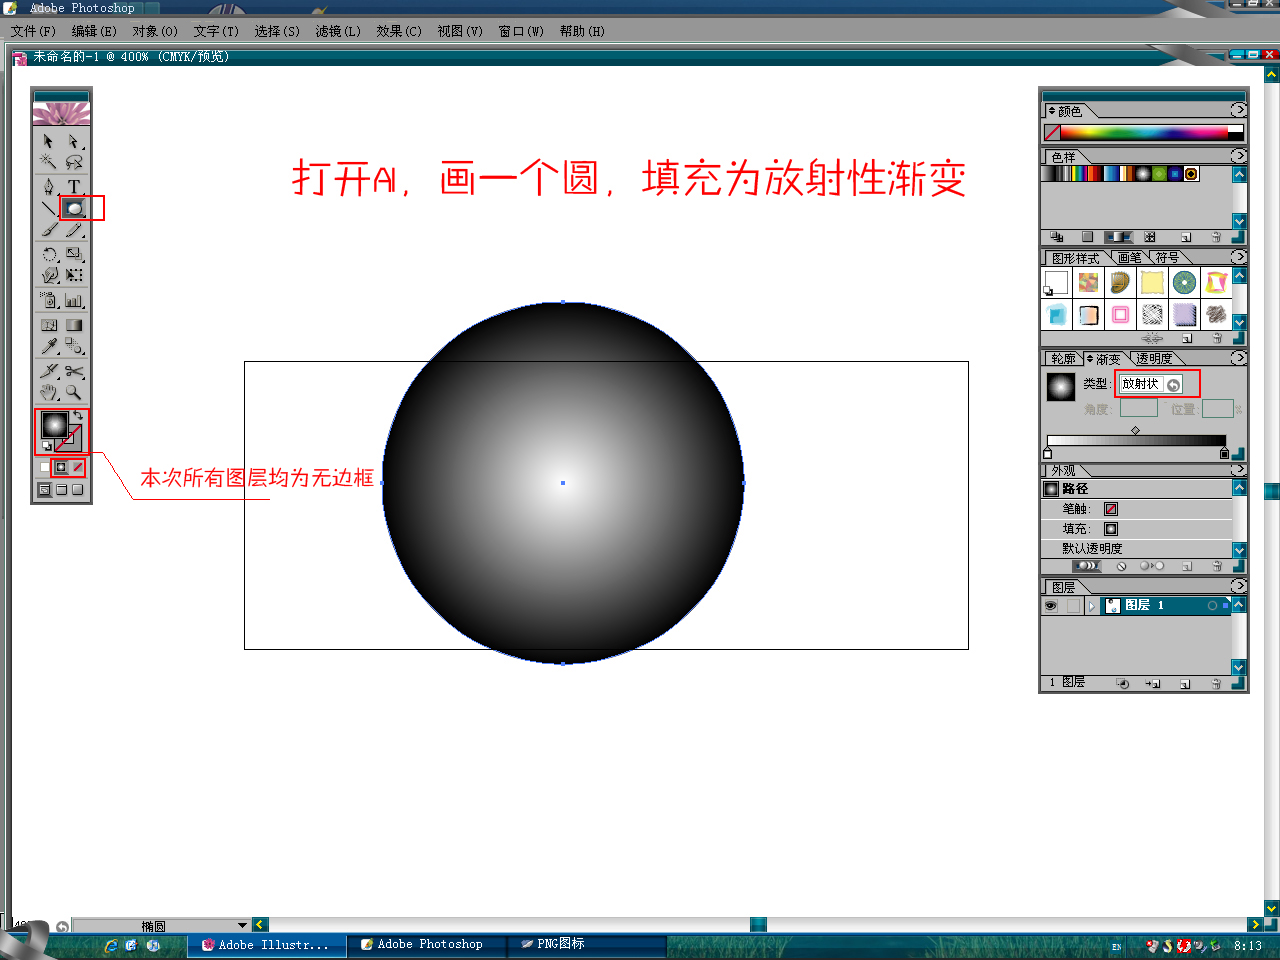Choose the Mesh tool
Viewport: 1280px width, 960px height.
(48, 325)
